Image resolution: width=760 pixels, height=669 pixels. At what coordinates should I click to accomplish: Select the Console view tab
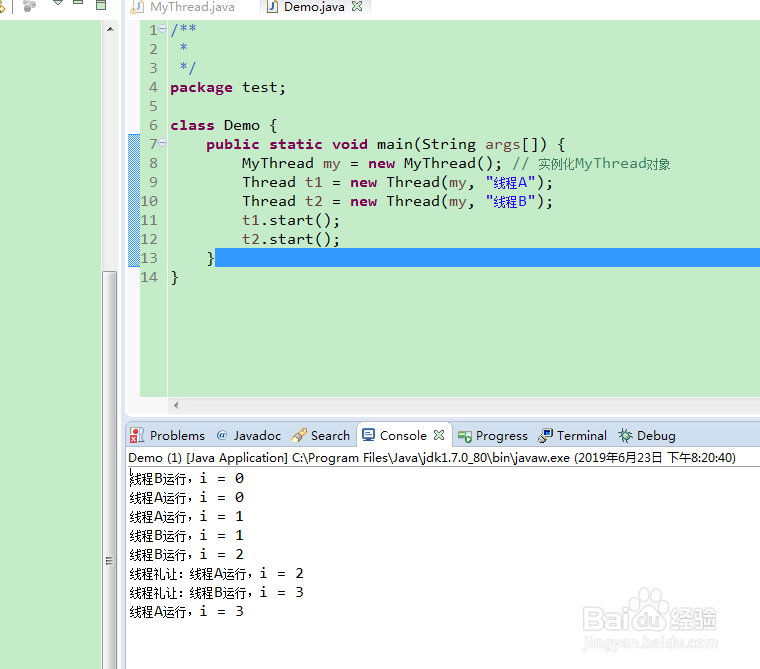(403, 435)
